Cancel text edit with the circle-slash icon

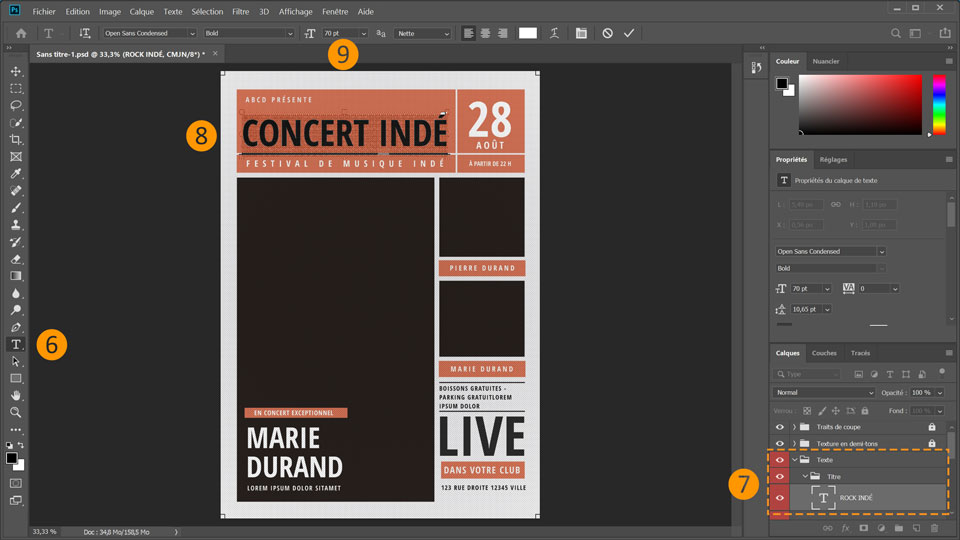[x=607, y=33]
